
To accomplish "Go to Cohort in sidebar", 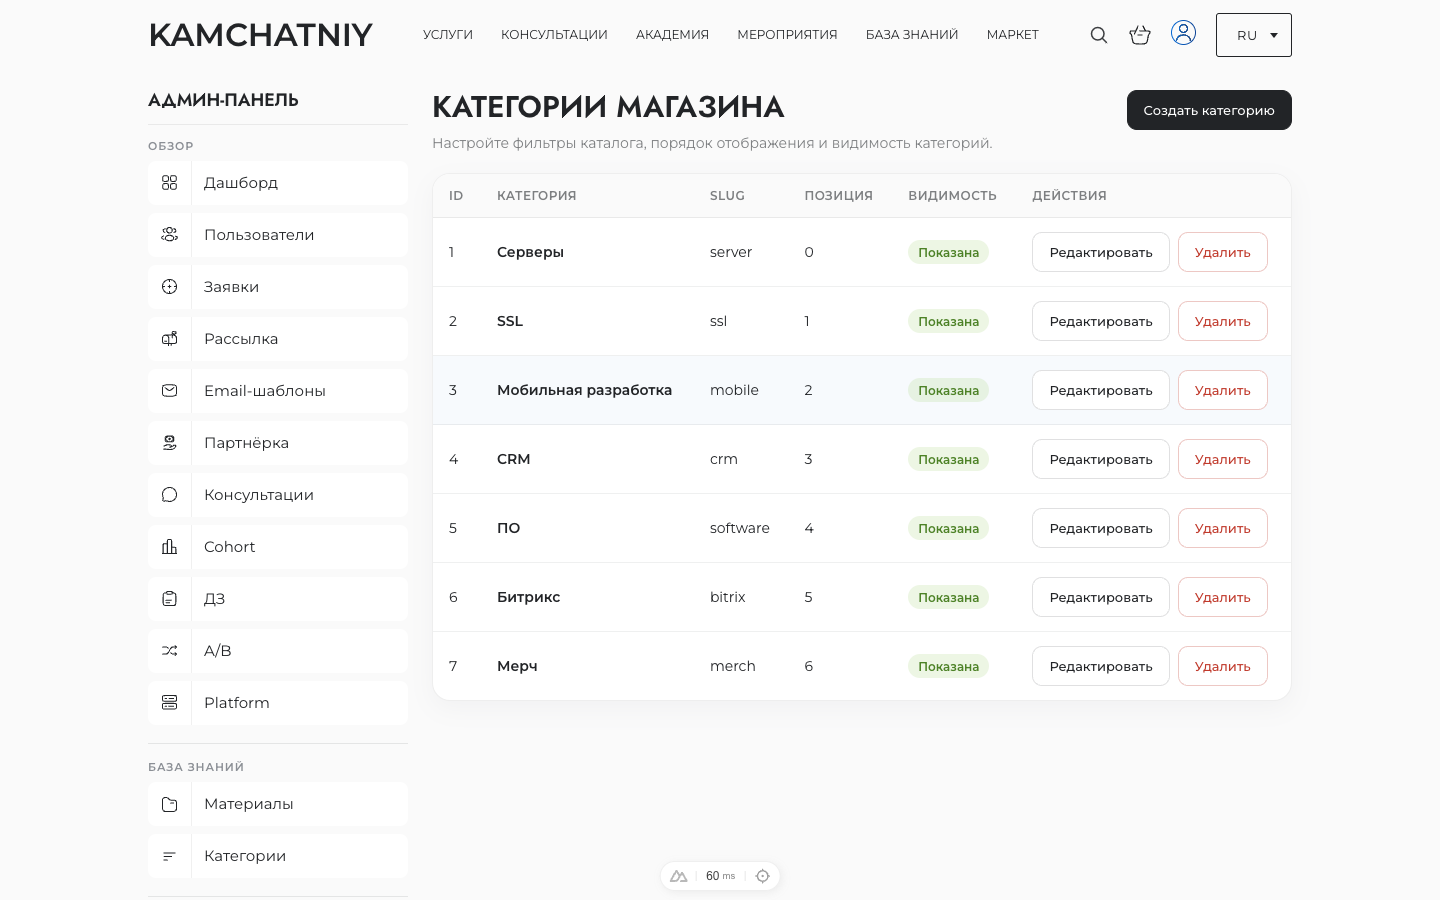I will (x=278, y=547).
